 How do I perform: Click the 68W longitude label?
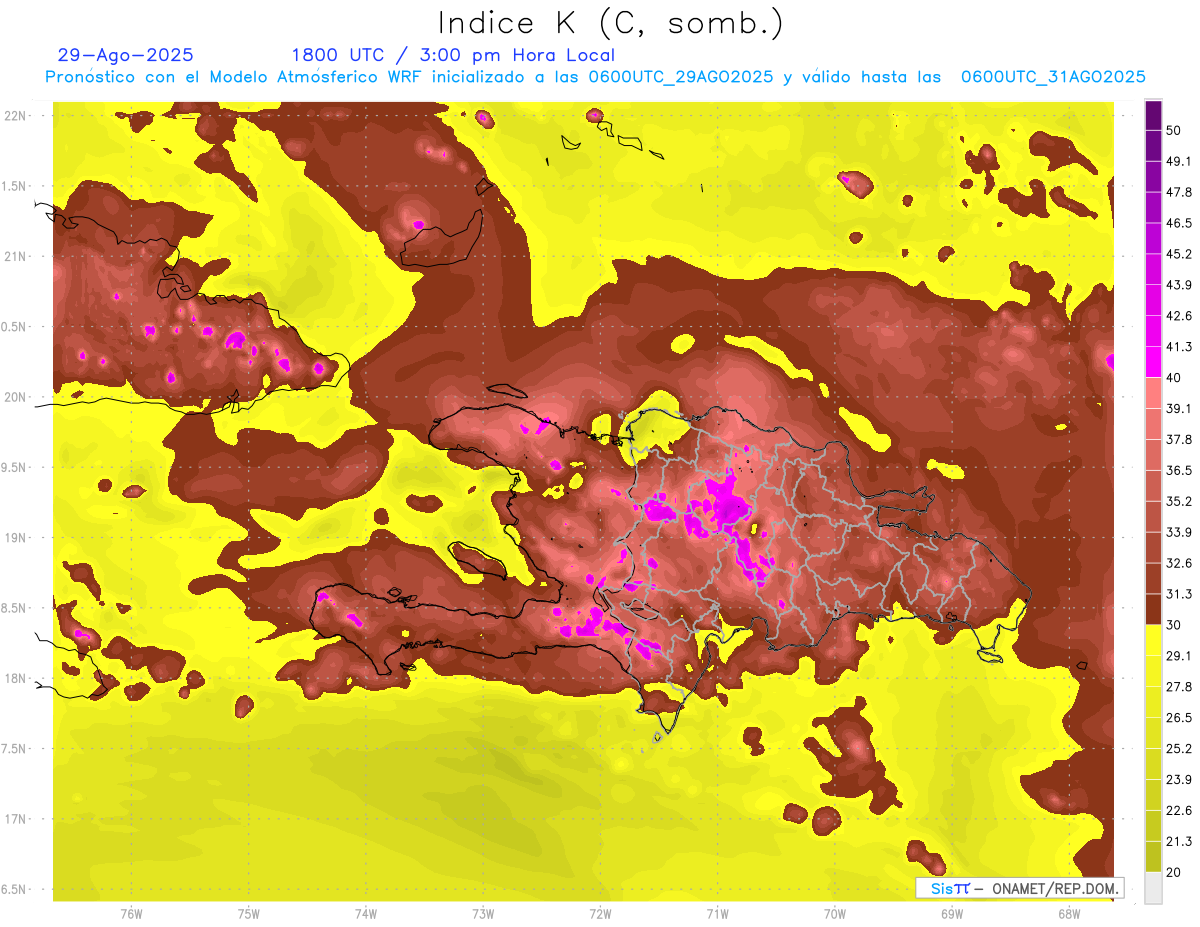[1069, 914]
